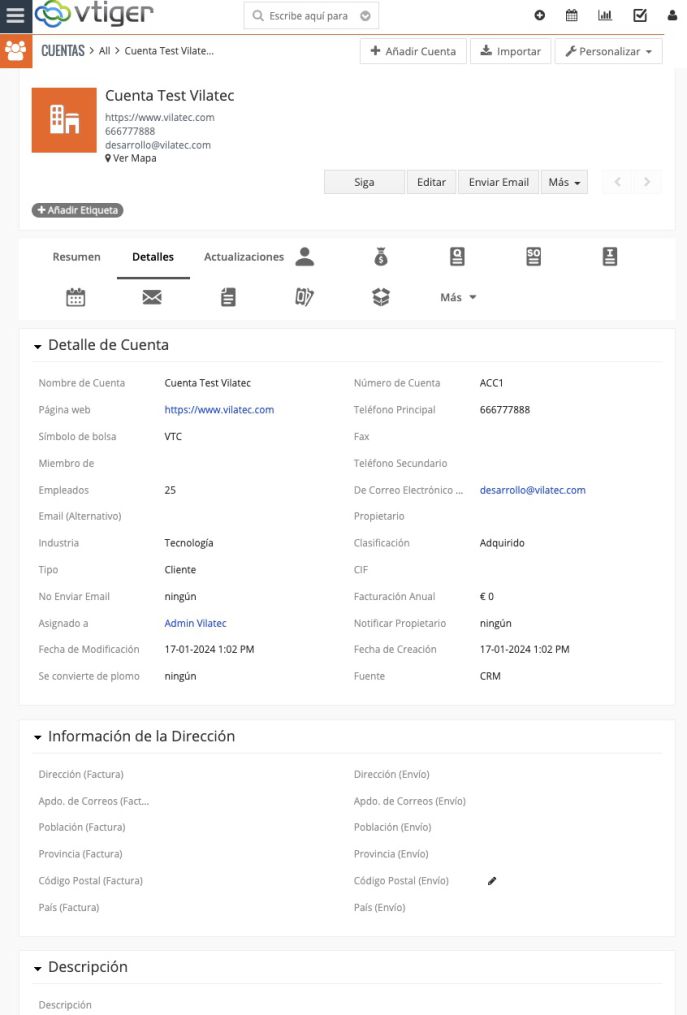Viewport: 687px width, 1015px height.
Task: Open the Contacts related tab icon
Action: coord(305,257)
